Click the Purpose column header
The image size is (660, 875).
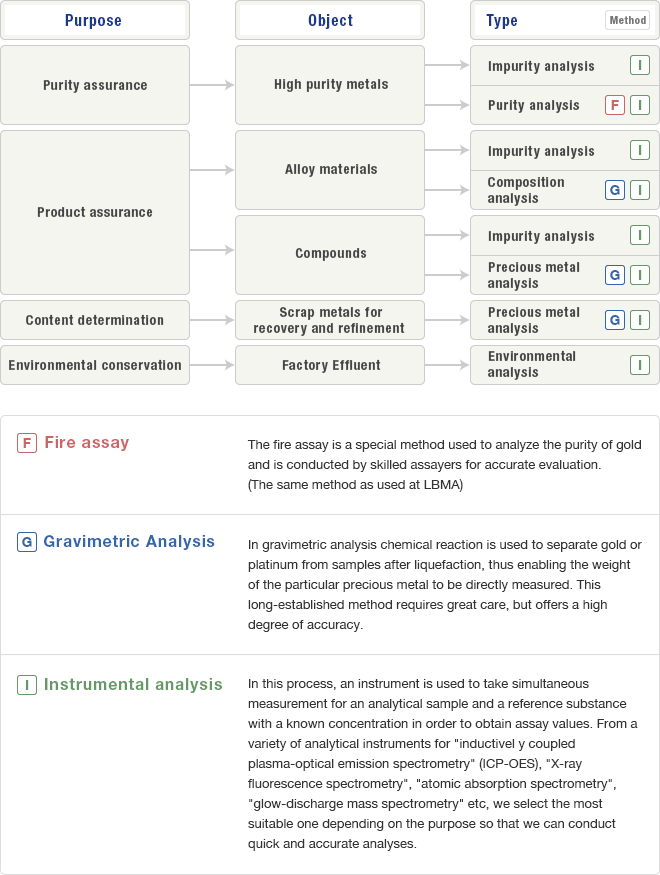click(94, 20)
